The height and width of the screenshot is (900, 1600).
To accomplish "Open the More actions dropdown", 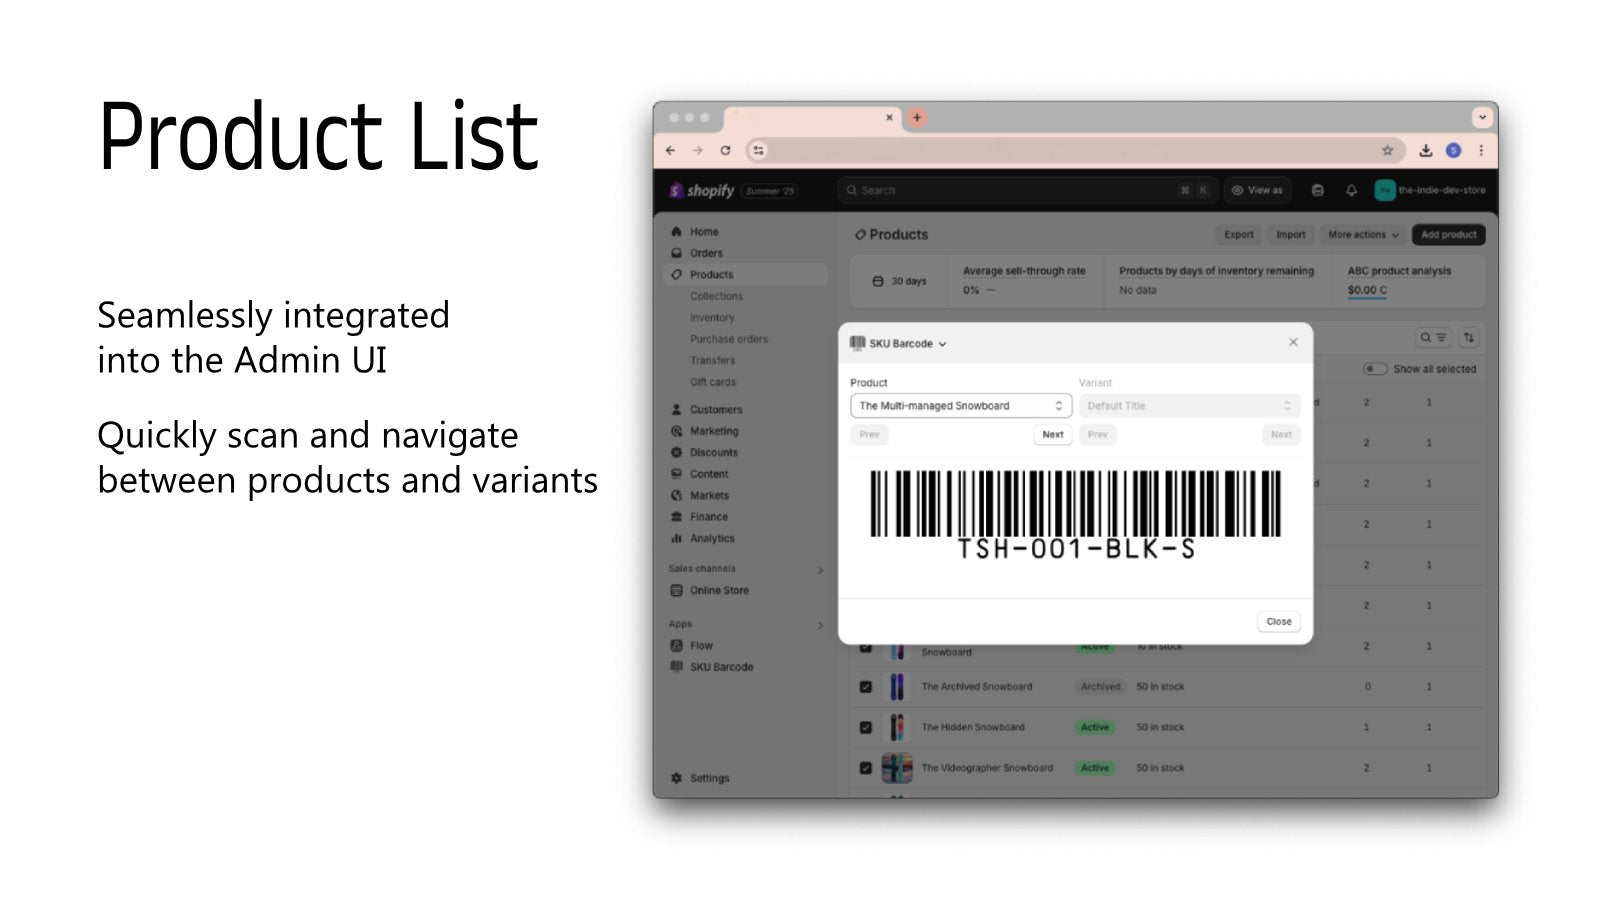I will coord(1362,235).
